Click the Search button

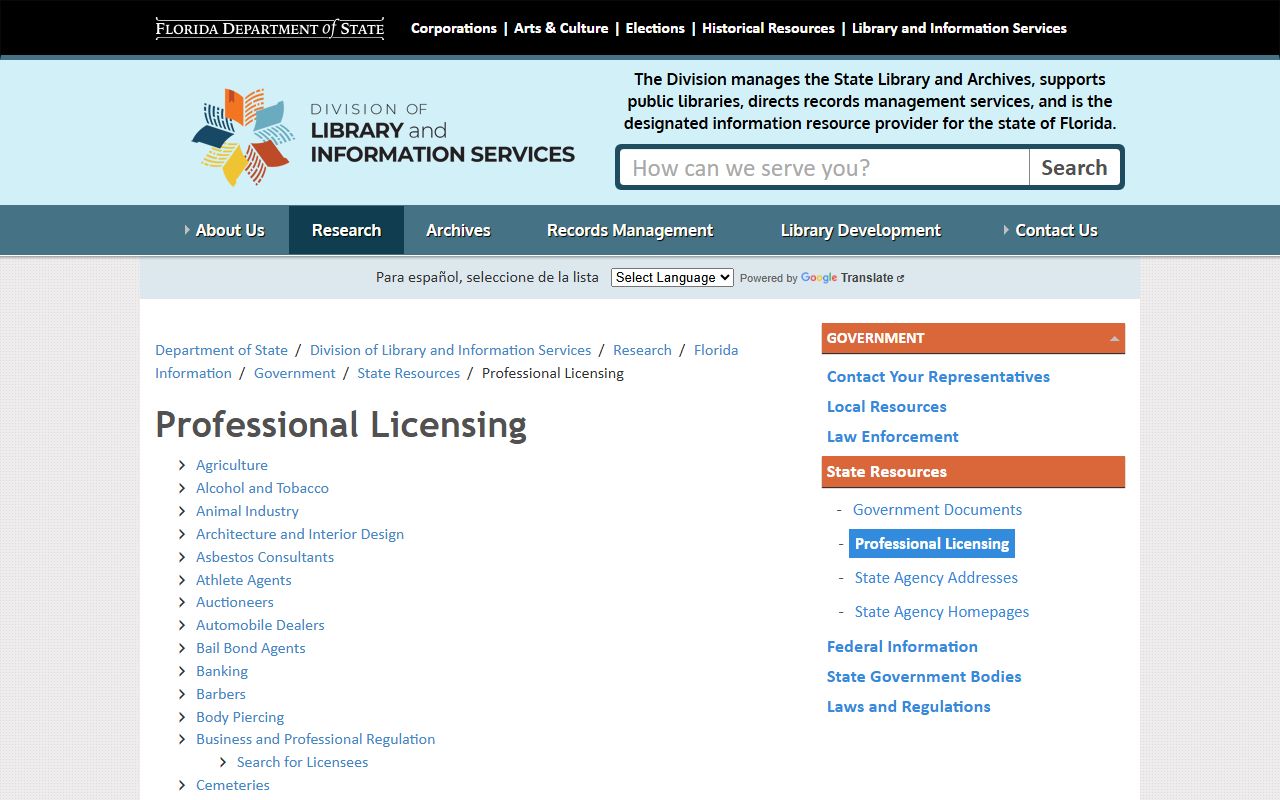pyautogui.click(x=1074, y=167)
